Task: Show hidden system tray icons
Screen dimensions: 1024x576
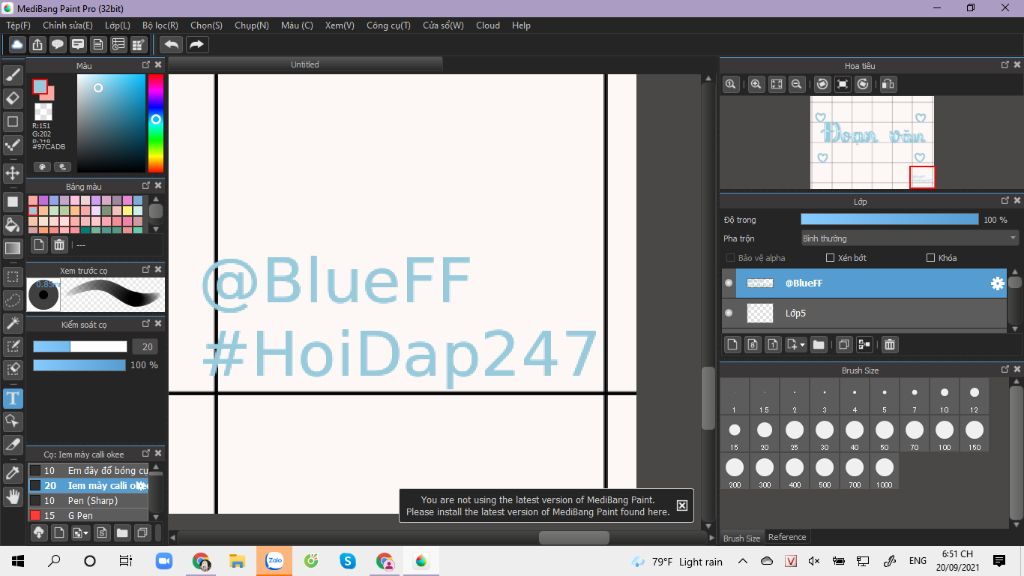Action: click(x=743, y=561)
